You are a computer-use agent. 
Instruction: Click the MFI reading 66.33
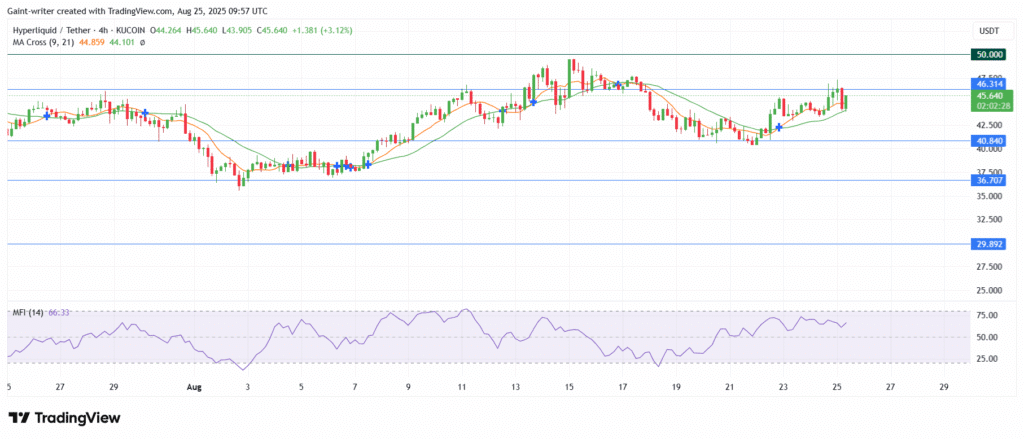pos(57,313)
